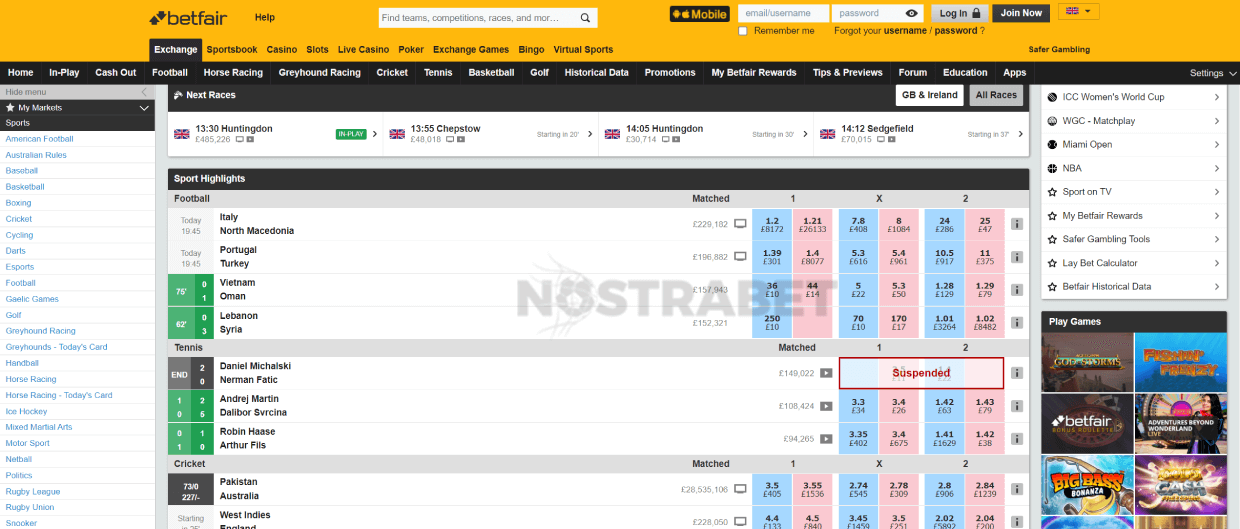The height and width of the screenshot is (529, 1240).
Task: Click the IN-PLAY badge on 13:30 Huntingdon
Action: (x=351, y=133)
